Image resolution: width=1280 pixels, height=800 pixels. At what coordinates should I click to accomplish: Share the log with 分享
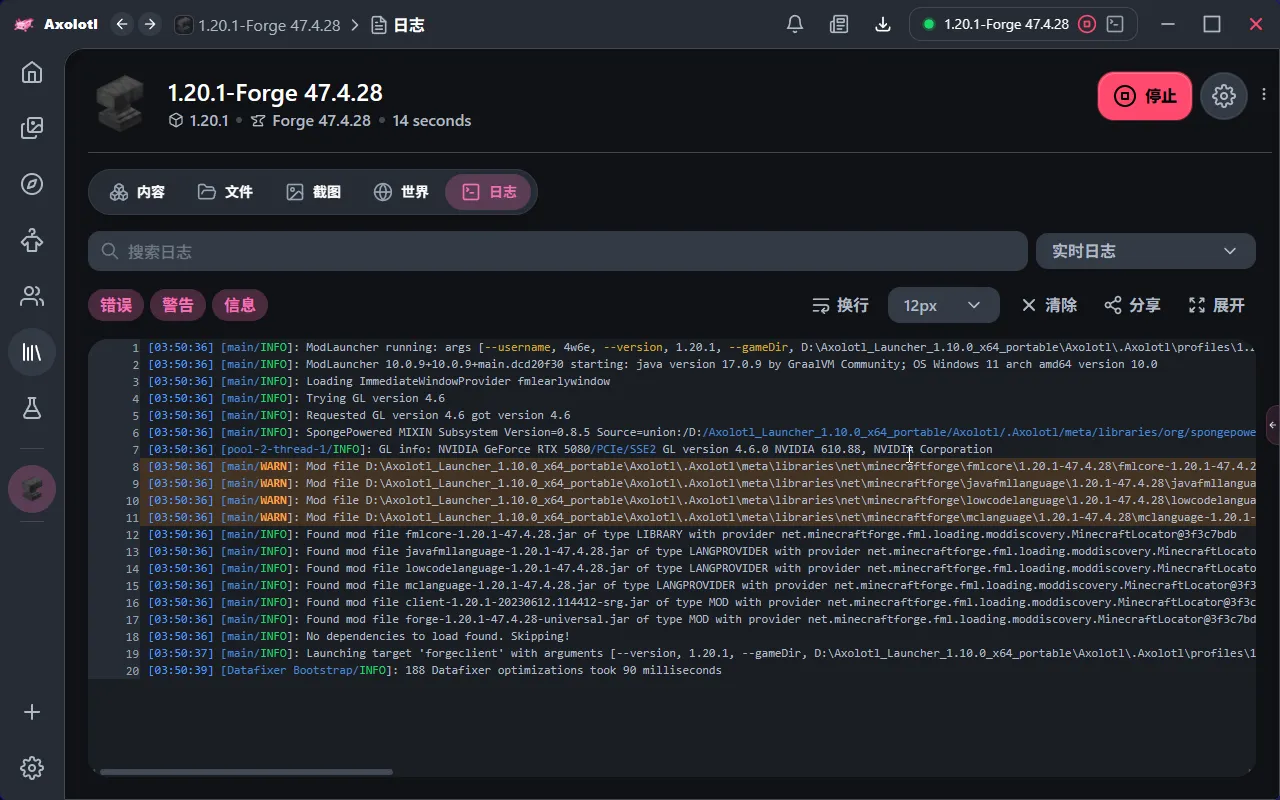pyautogui.click(x=1132, y=305)
